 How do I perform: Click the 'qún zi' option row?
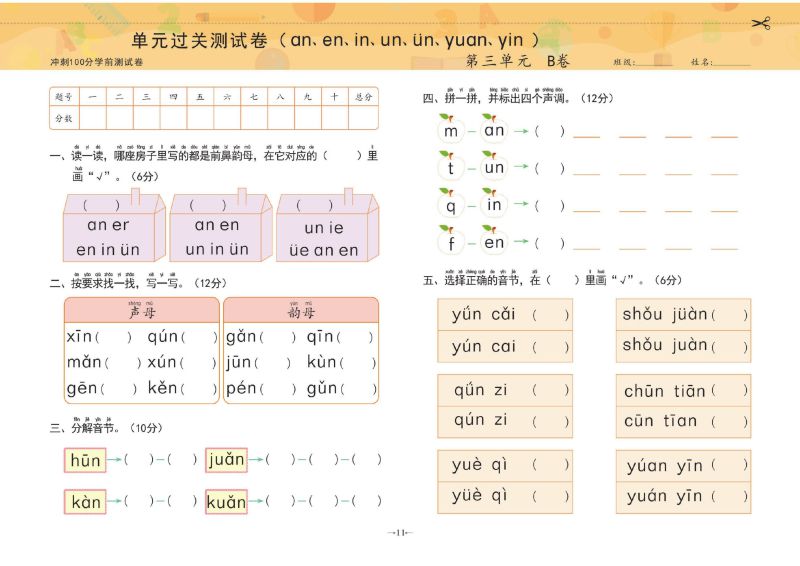[x=505, y=422]
